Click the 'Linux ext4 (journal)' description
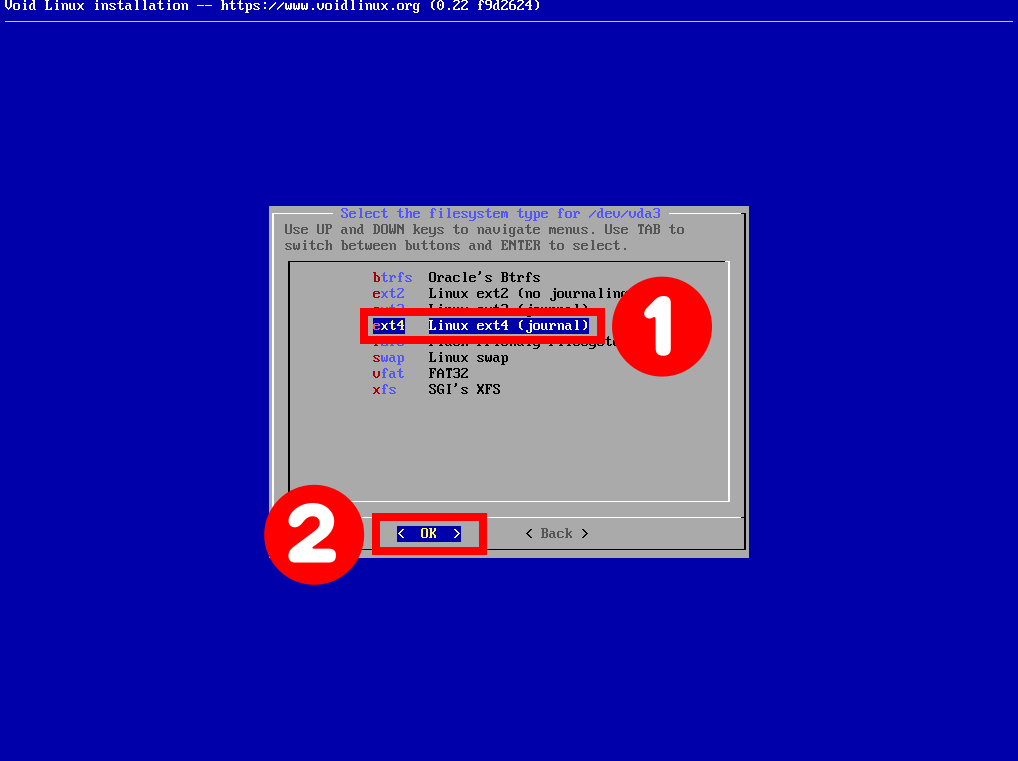The height and width of the screenshot is (761, 1018). point(508,325)
